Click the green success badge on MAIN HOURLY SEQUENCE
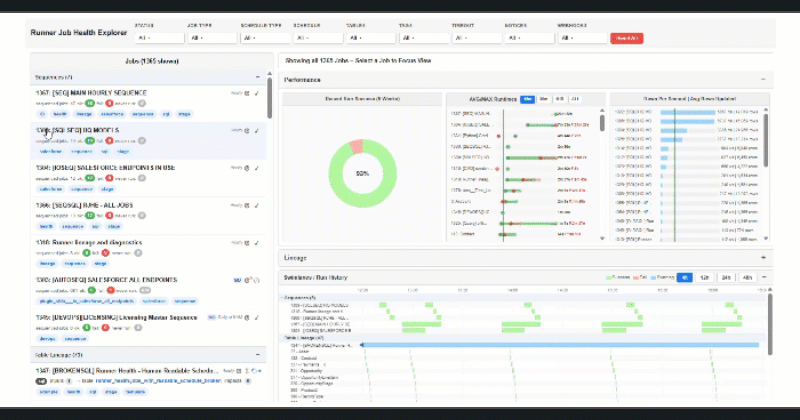This screenshot has height=420, width=800. (x=90, y=103)
